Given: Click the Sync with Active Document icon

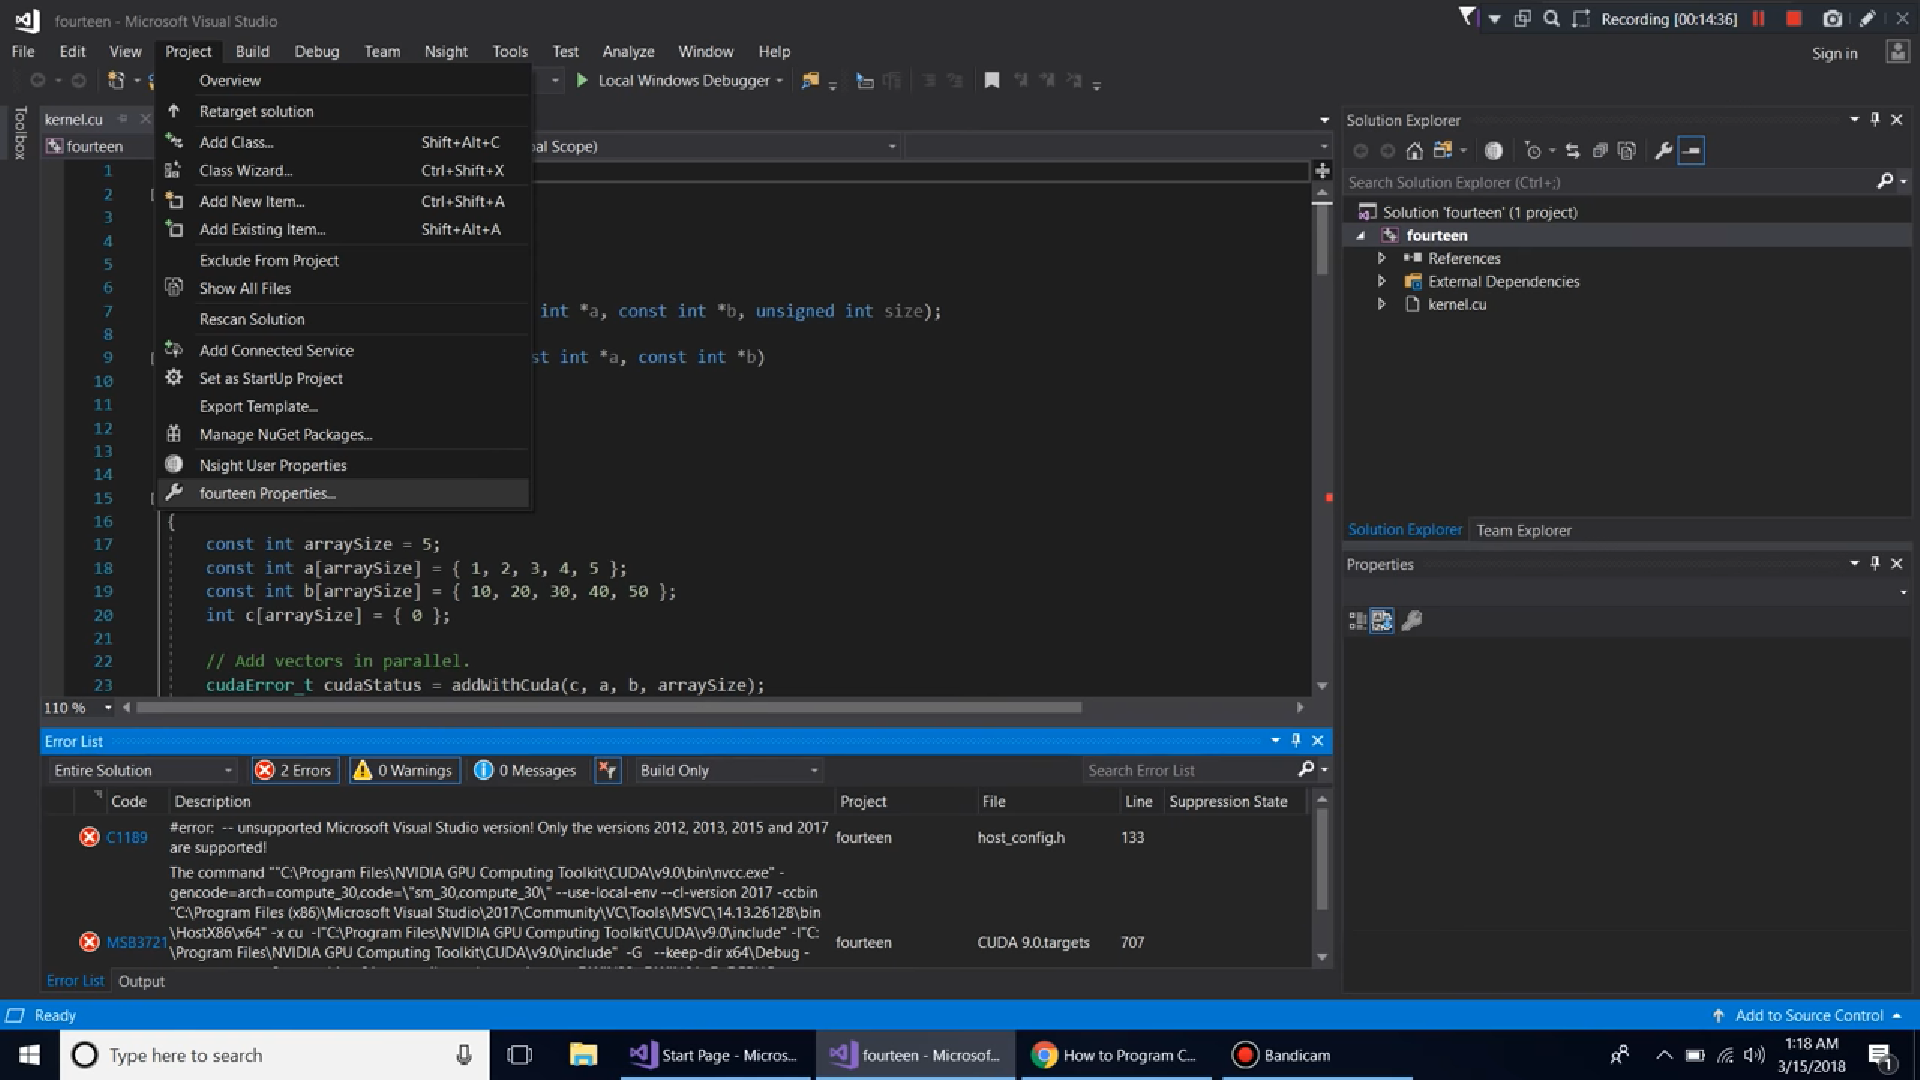Looking at the screenshot, I should tap(1572, 151).
